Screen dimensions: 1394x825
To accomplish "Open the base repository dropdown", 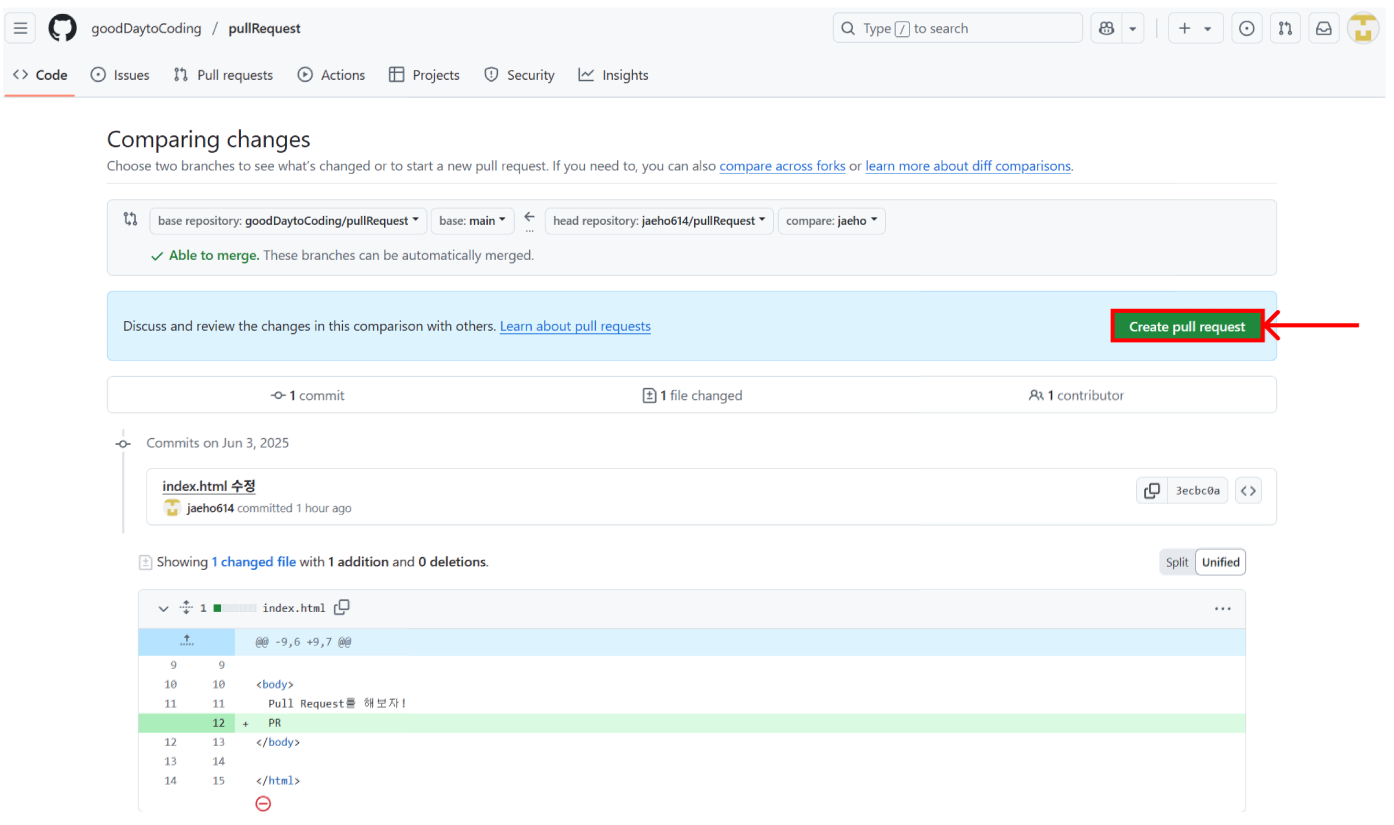I will pos(288,221).
